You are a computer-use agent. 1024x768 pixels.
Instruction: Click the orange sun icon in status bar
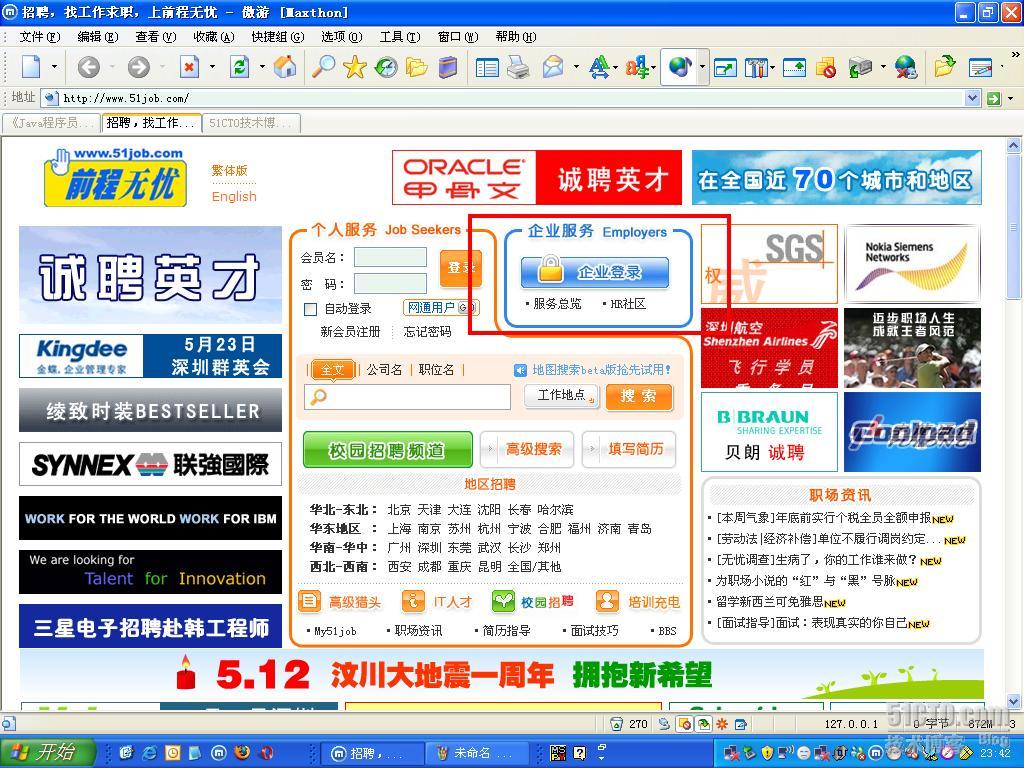(722, 724)
